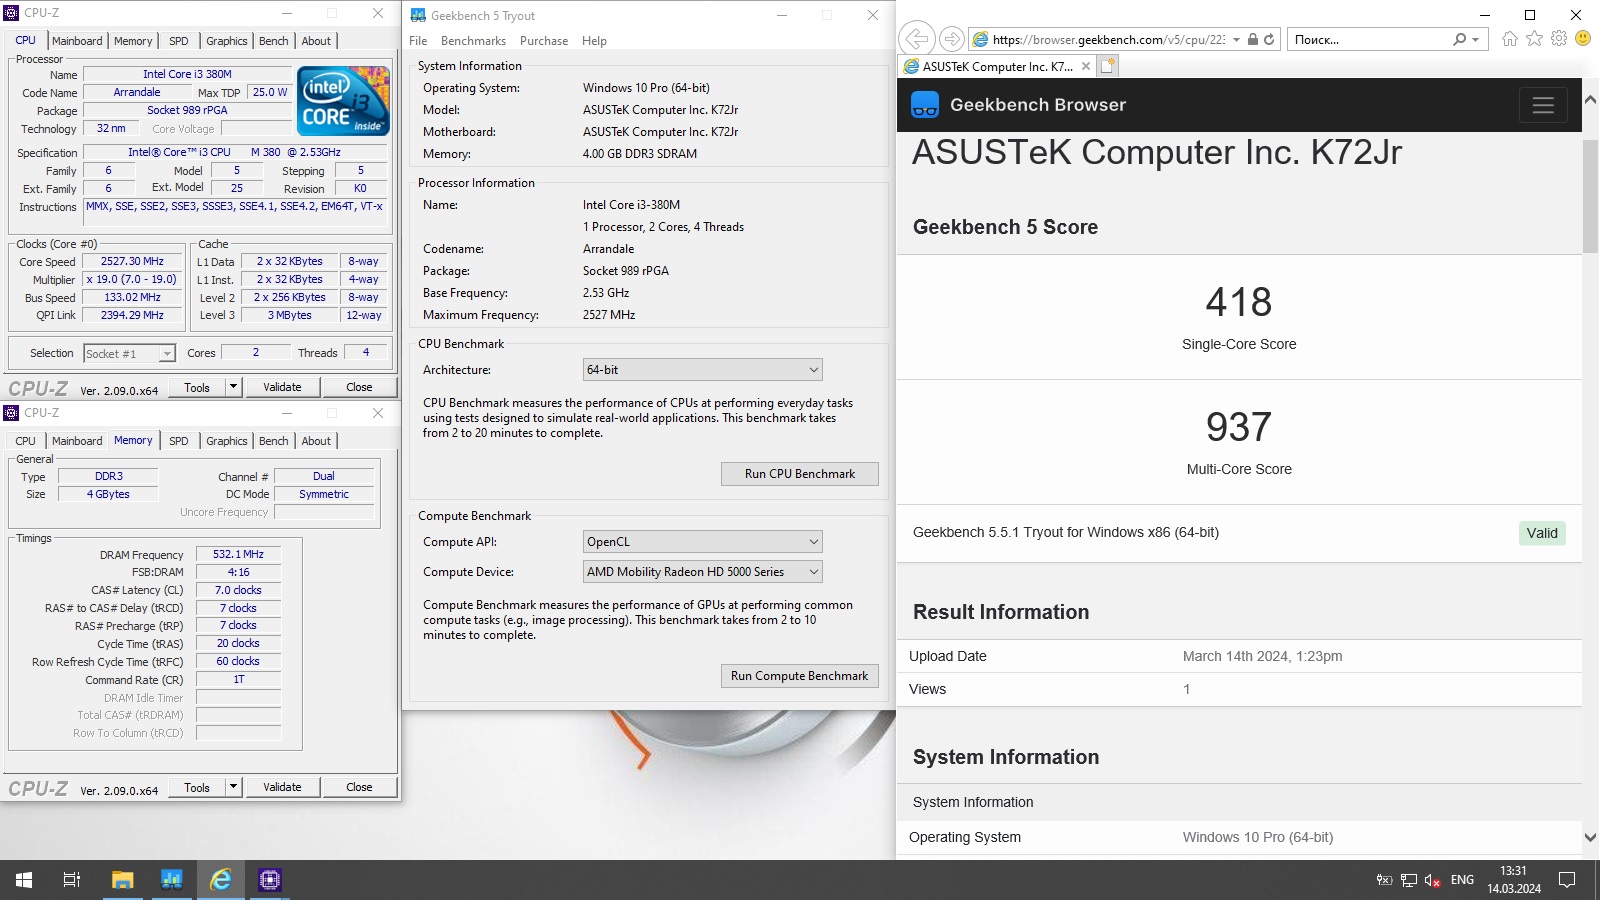
Task: Click the muted volume tray icon
Action: tap(1432, 880)
